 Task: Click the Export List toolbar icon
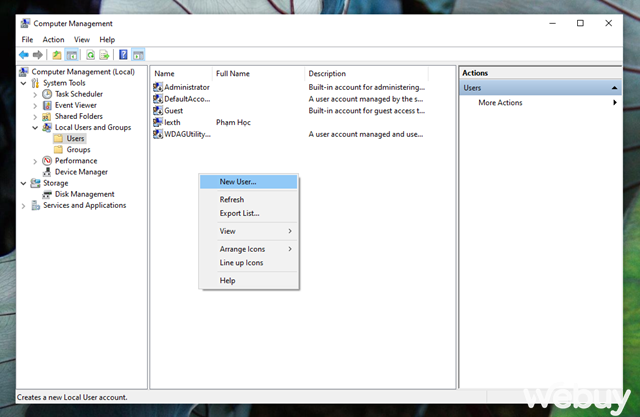click(x=104, y=55)
